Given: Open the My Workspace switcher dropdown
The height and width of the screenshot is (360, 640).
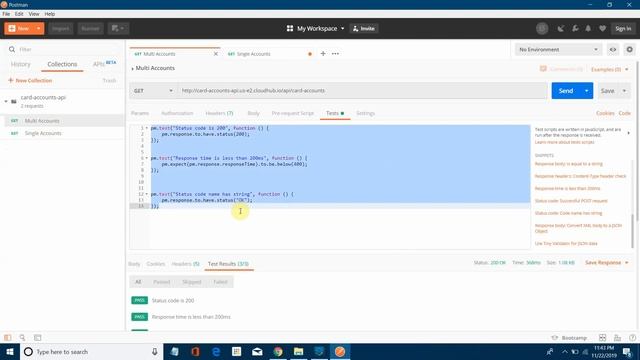Looking at the screenshot, I should [x=316, y=29].
